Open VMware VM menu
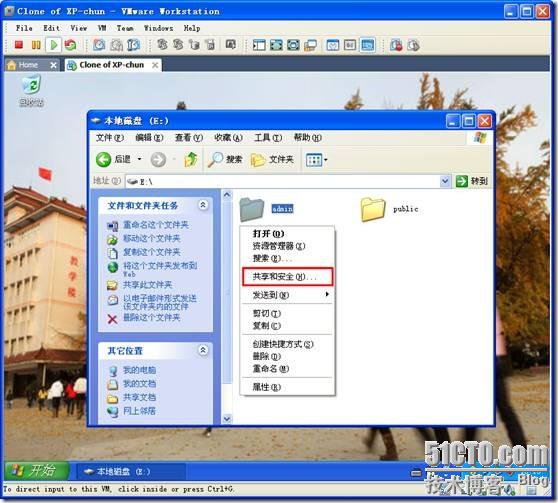 [x=102, y=28]
